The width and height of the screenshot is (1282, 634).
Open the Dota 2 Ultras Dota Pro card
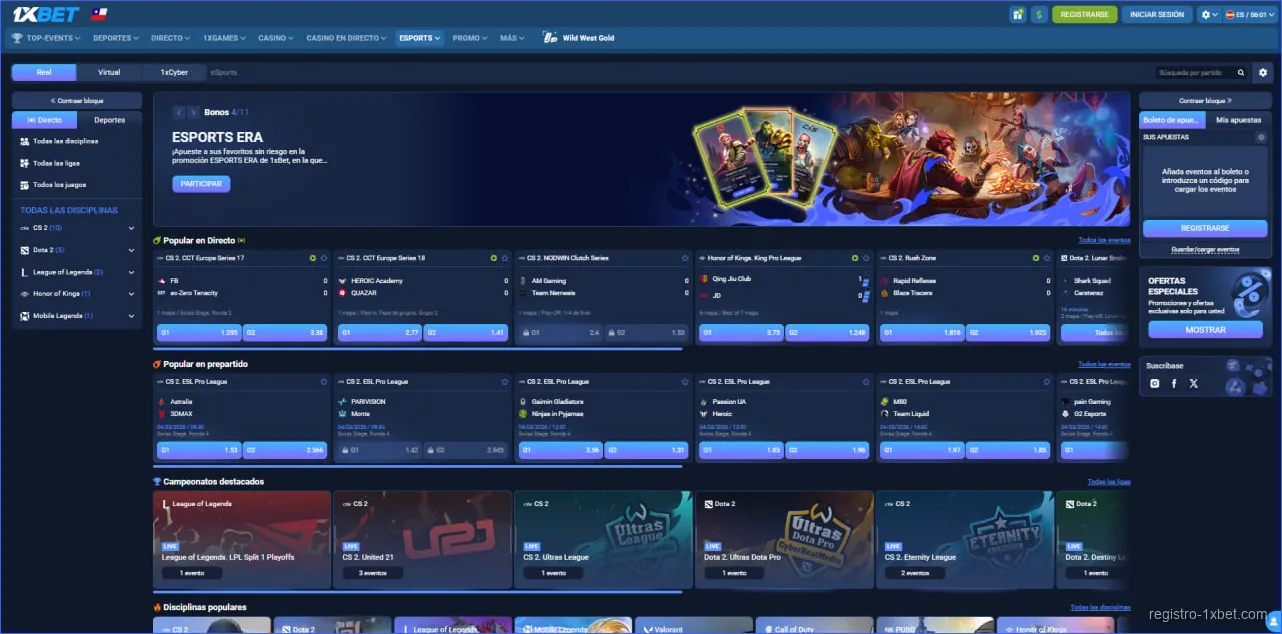[x=784, y=540]
